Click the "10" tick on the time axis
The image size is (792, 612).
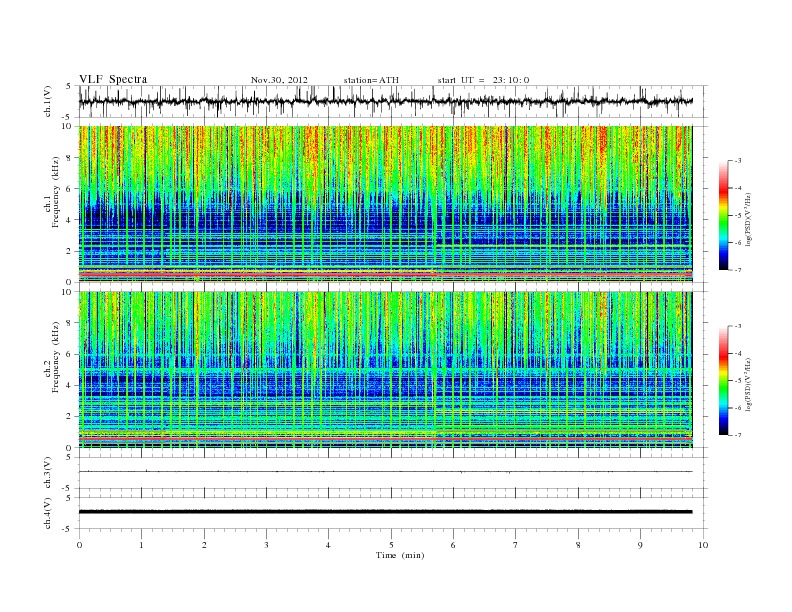click(703, 545)
